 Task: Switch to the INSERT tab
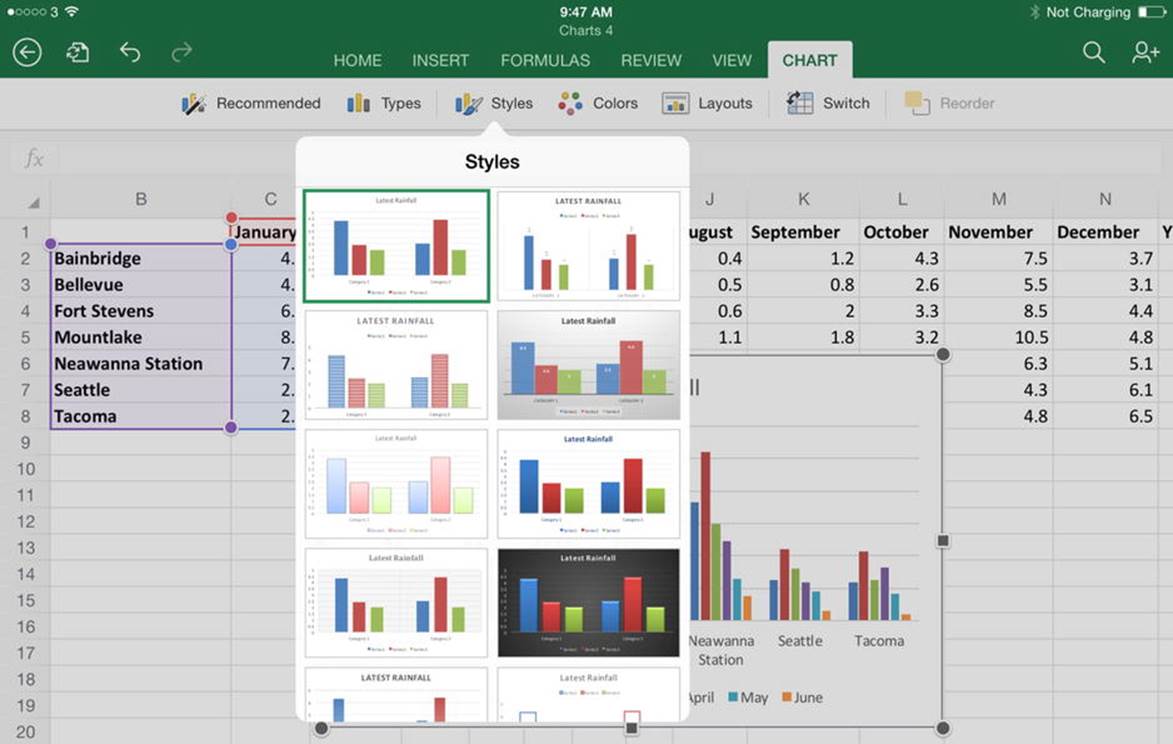[x=441, y=61]
